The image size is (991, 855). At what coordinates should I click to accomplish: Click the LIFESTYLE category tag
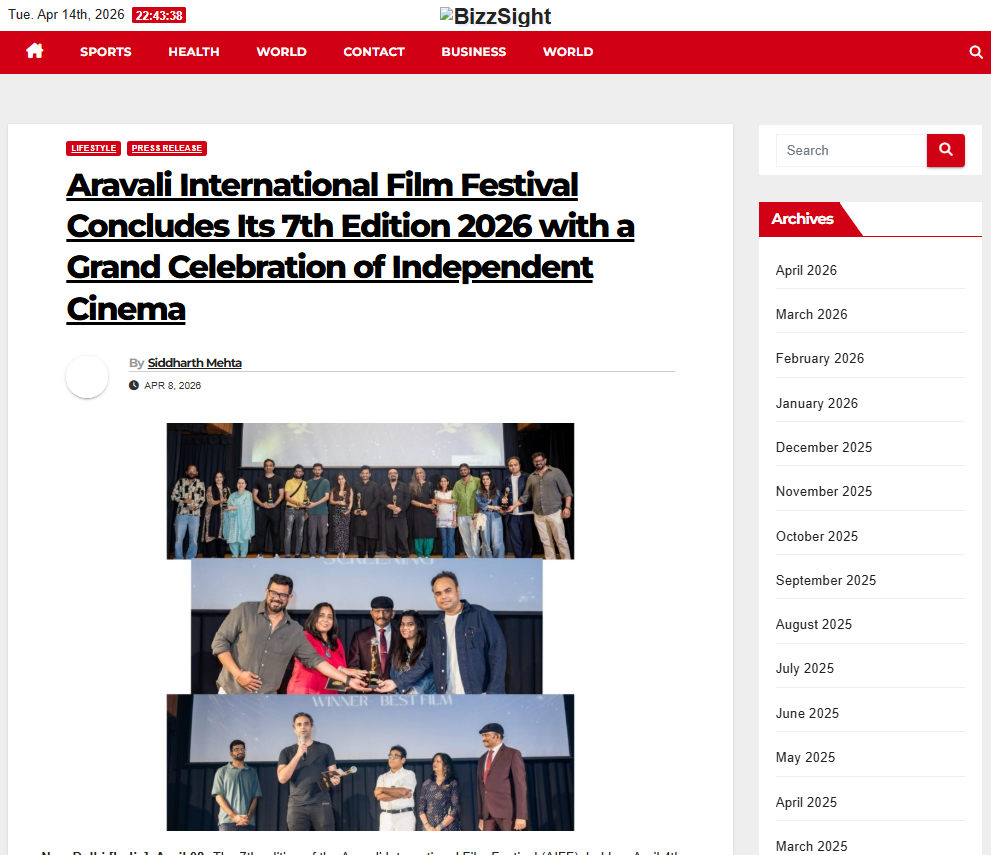[x=94, y=148]
